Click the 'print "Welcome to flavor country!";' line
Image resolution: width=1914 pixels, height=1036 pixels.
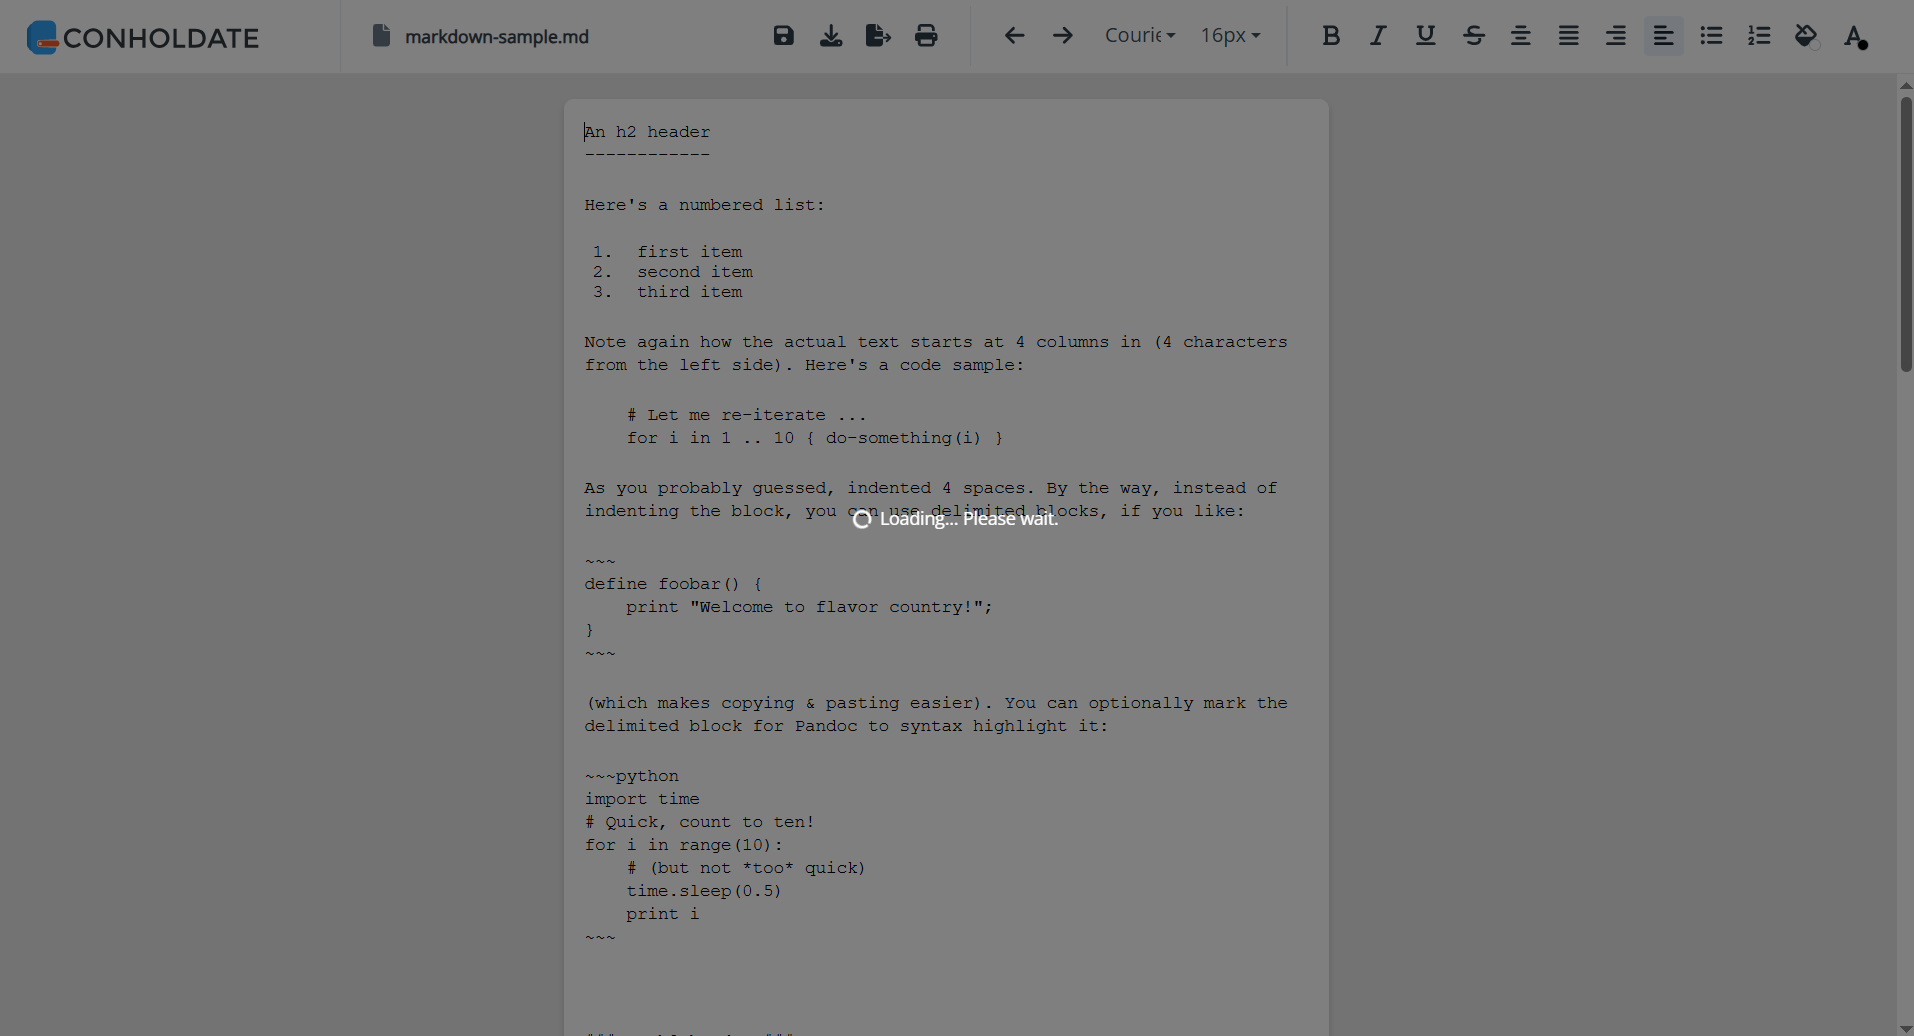[810, 607]
